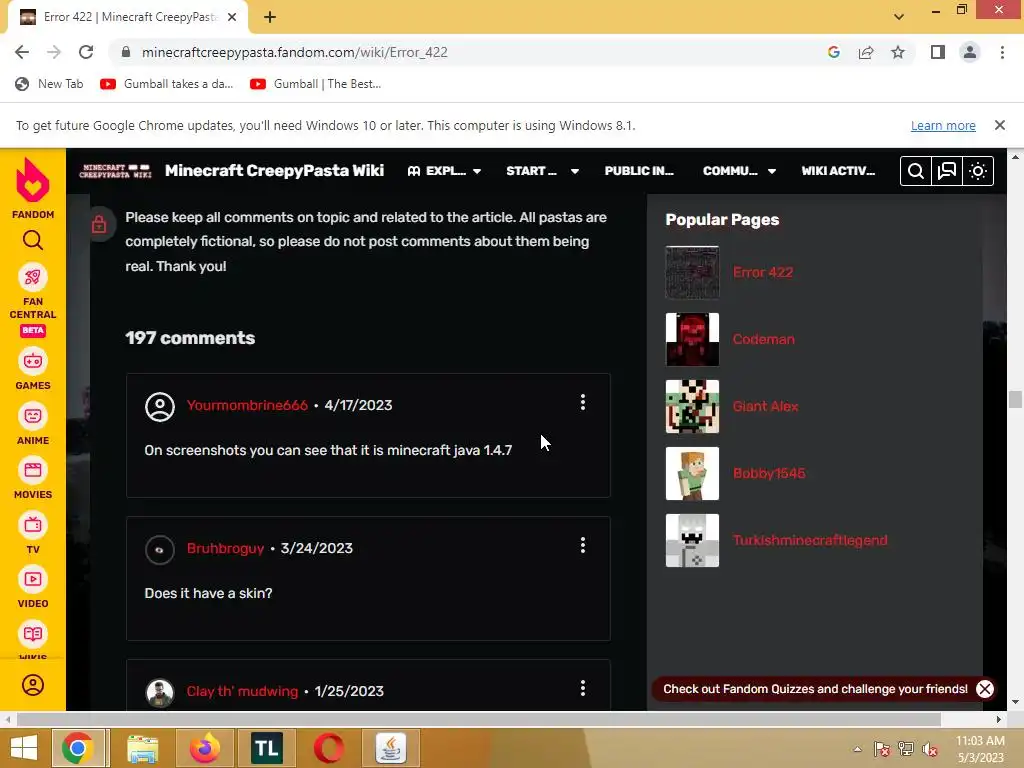Screen dimensions: 1024x768
Task: Search the wiki via header magnifier icon
Action: point(916,171)
